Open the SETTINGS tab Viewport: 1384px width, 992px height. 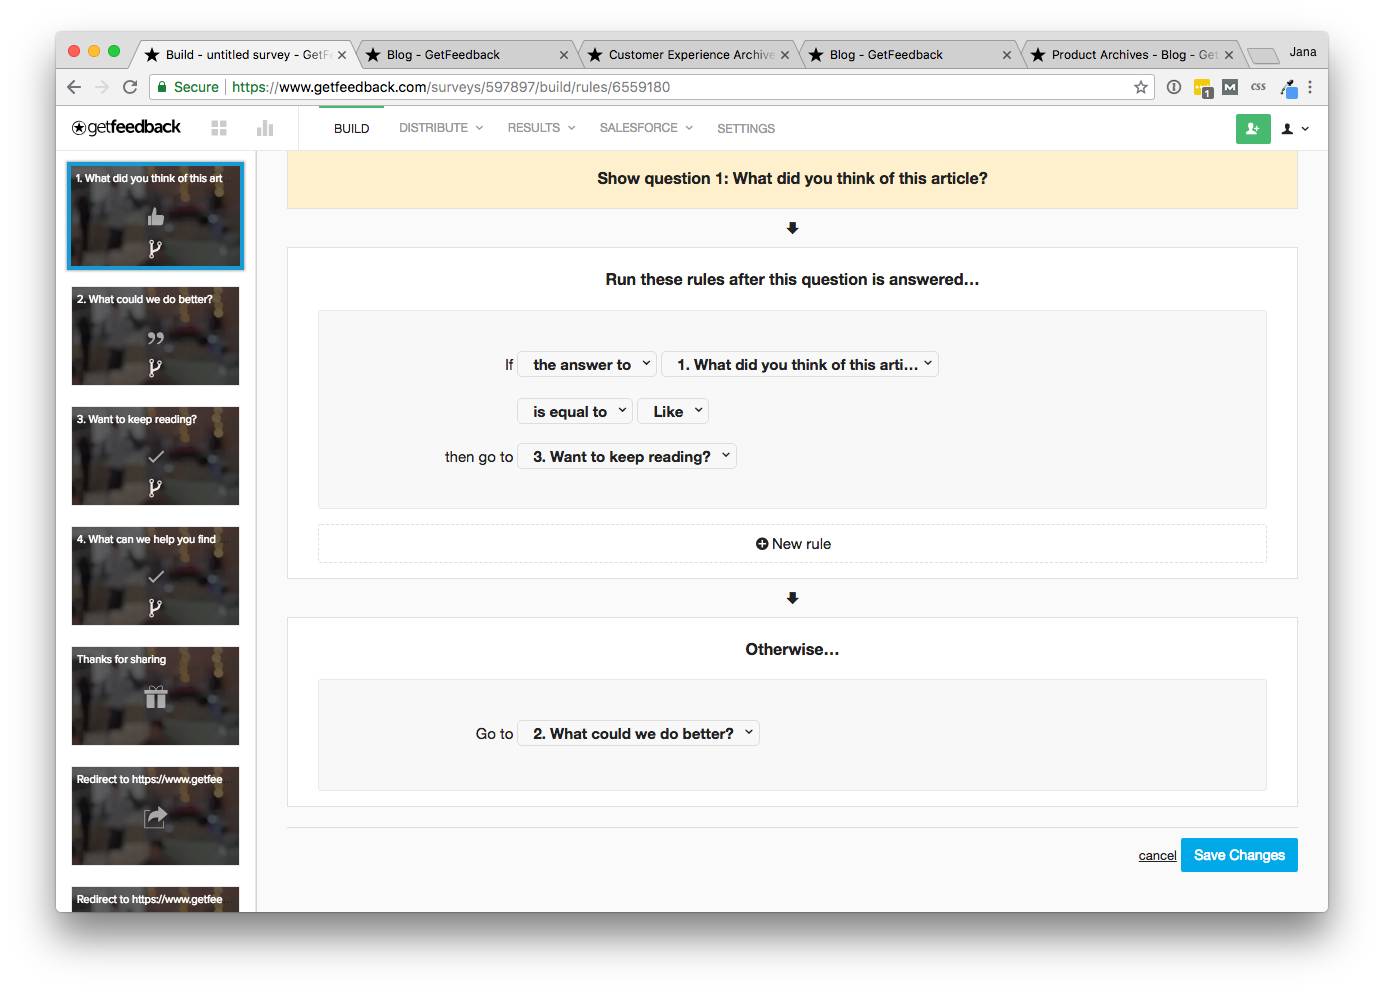746,128
